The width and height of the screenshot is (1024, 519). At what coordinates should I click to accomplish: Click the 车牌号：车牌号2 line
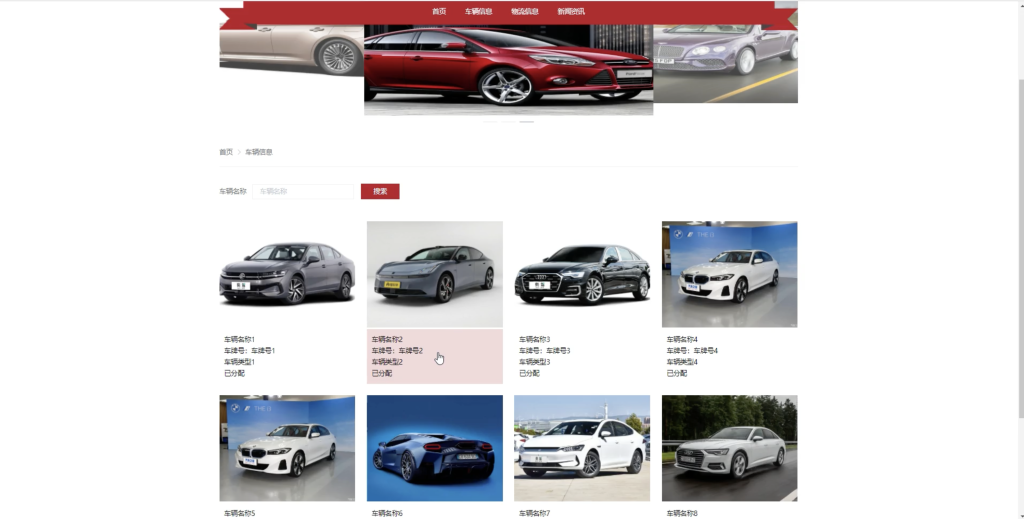coord(397,351)
